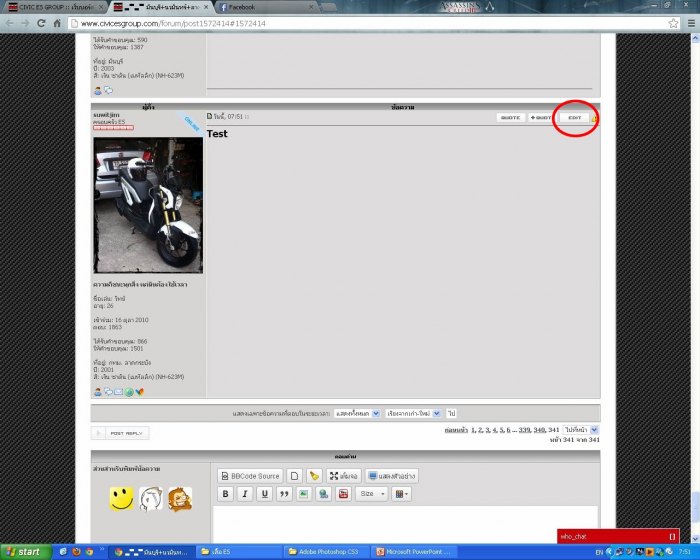Open the small post link icon beside the 07:51 timestamp

click(209, 116)
